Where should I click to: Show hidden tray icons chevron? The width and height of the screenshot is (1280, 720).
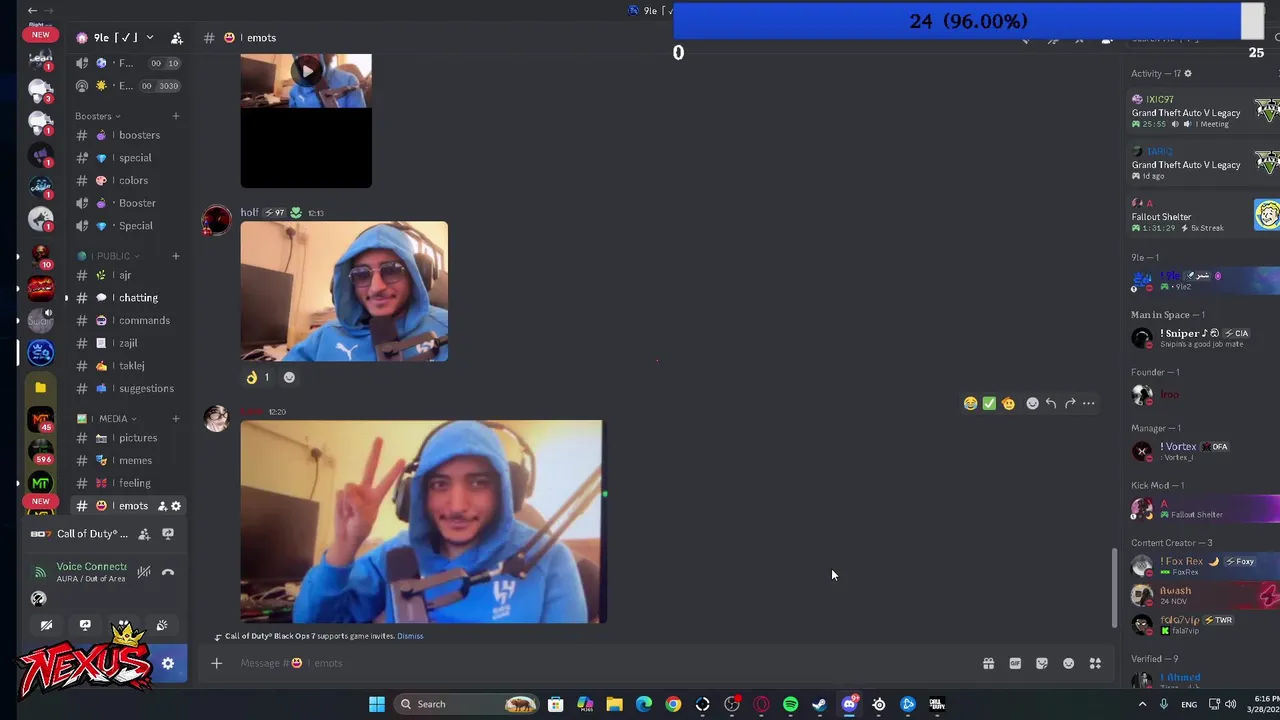pos(1142,704)
